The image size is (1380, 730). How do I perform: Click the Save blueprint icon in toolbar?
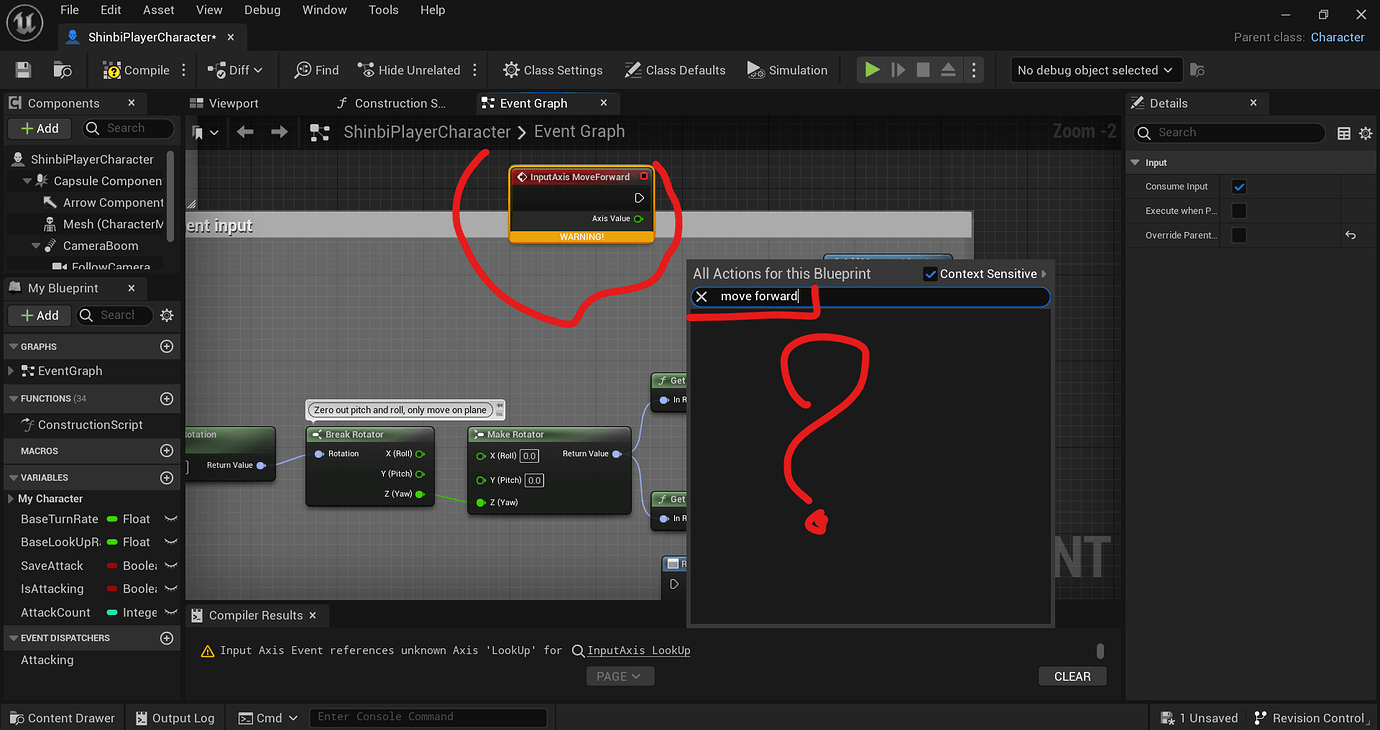point(23,70)
